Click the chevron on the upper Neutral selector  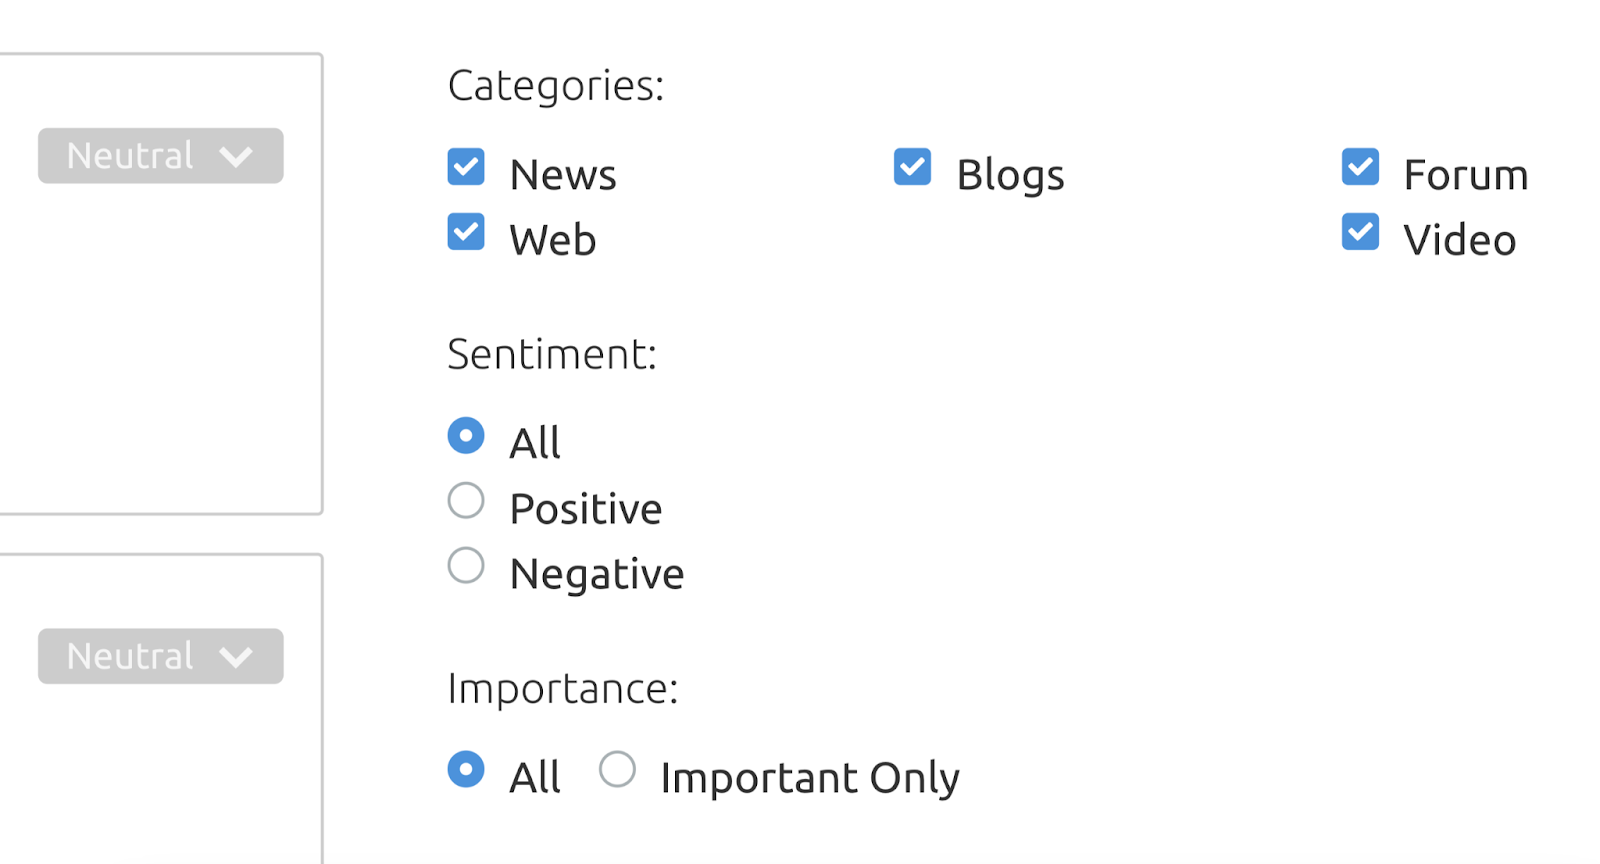point(236,155)
